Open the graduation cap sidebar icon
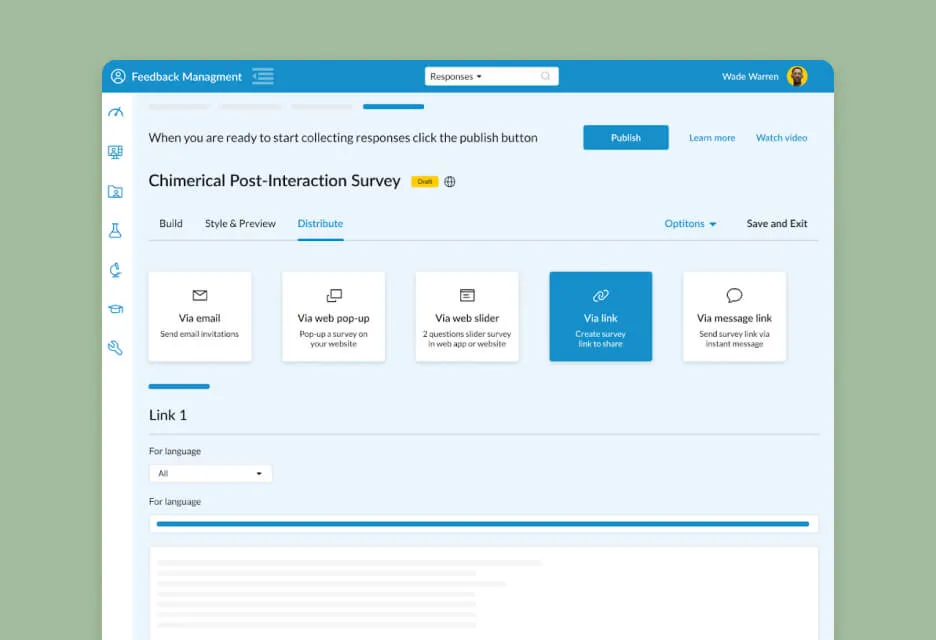This screenshot has height=640, width=936. coord(116,309)
